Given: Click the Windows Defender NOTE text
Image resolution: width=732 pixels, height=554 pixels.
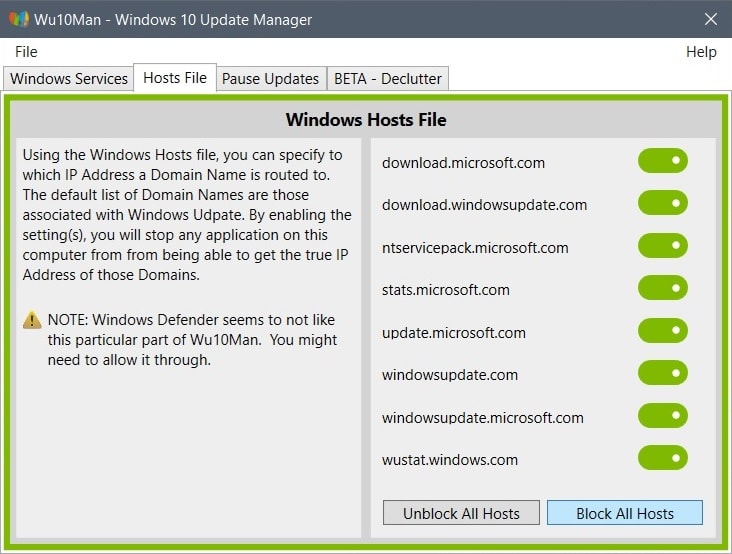Looking at the screenshot, I should tap(192, 340).
